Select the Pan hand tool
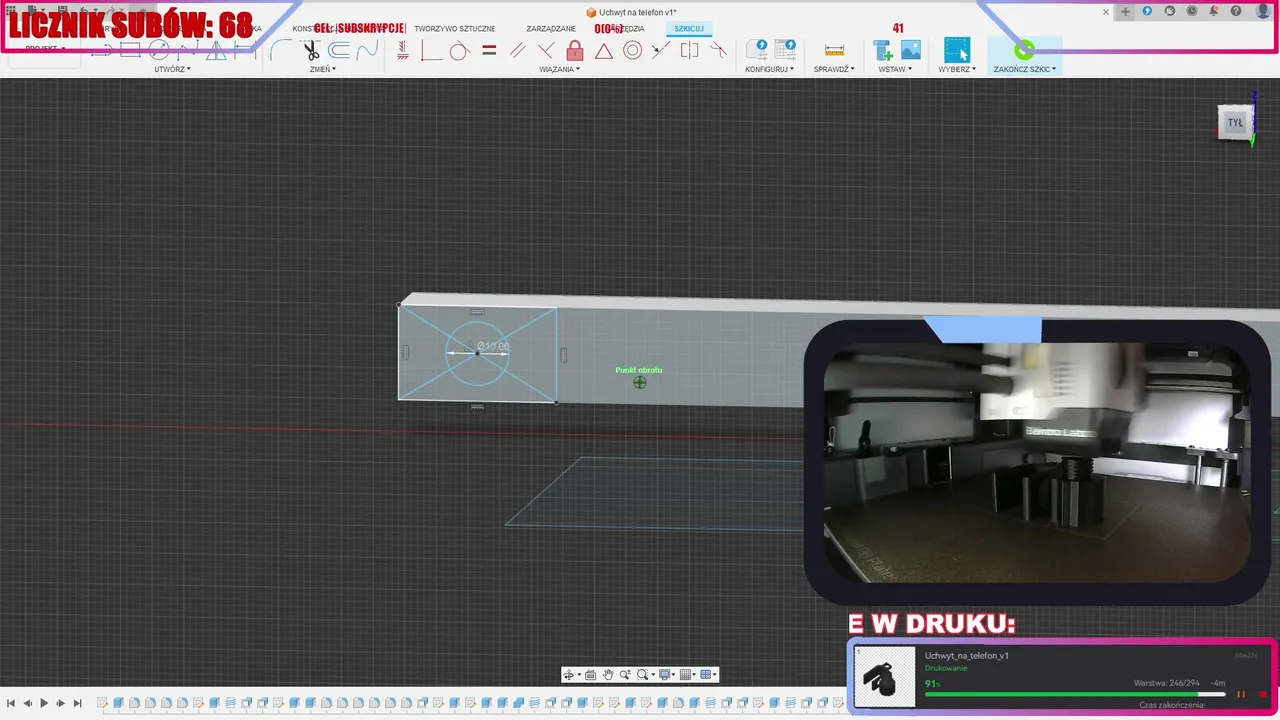The width and height of the screenshot is (1280, 720). [608, 675]
